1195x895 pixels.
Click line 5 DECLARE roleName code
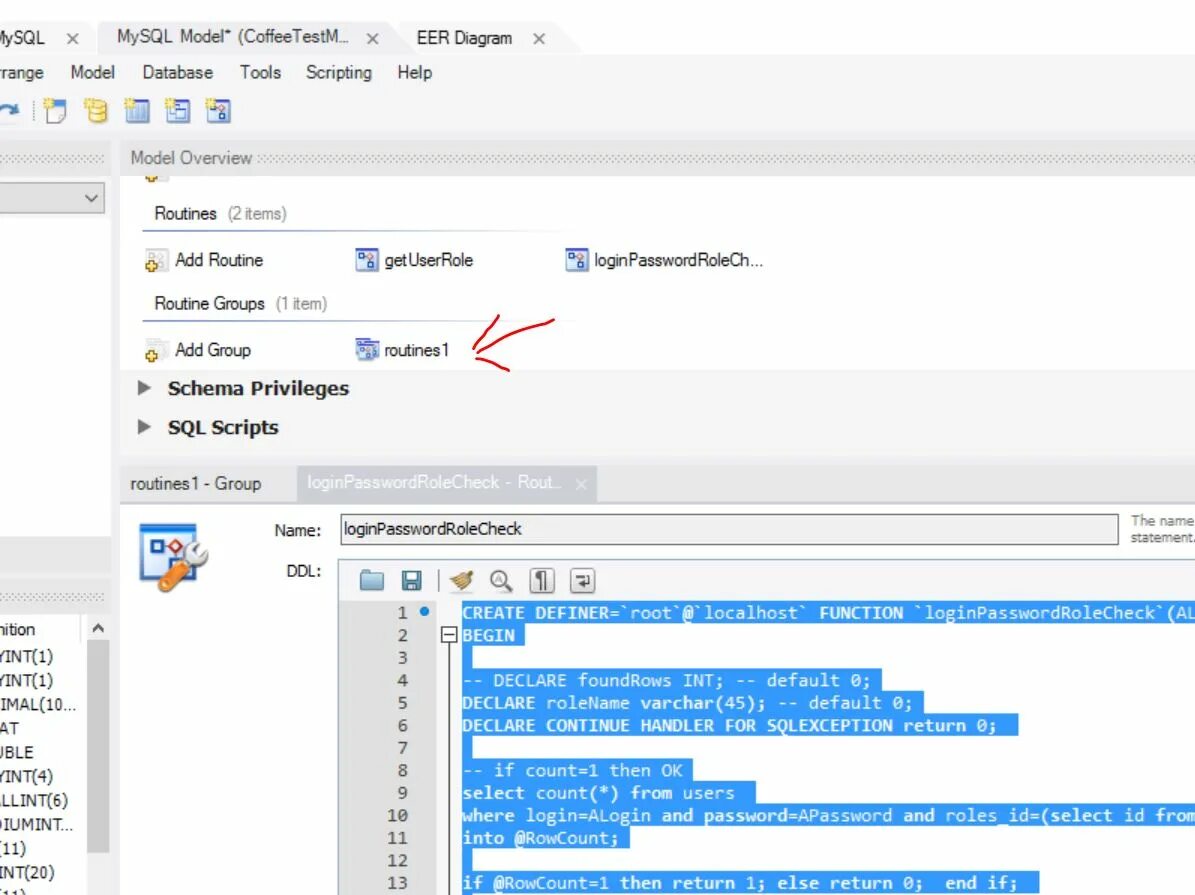click(687, 703)
